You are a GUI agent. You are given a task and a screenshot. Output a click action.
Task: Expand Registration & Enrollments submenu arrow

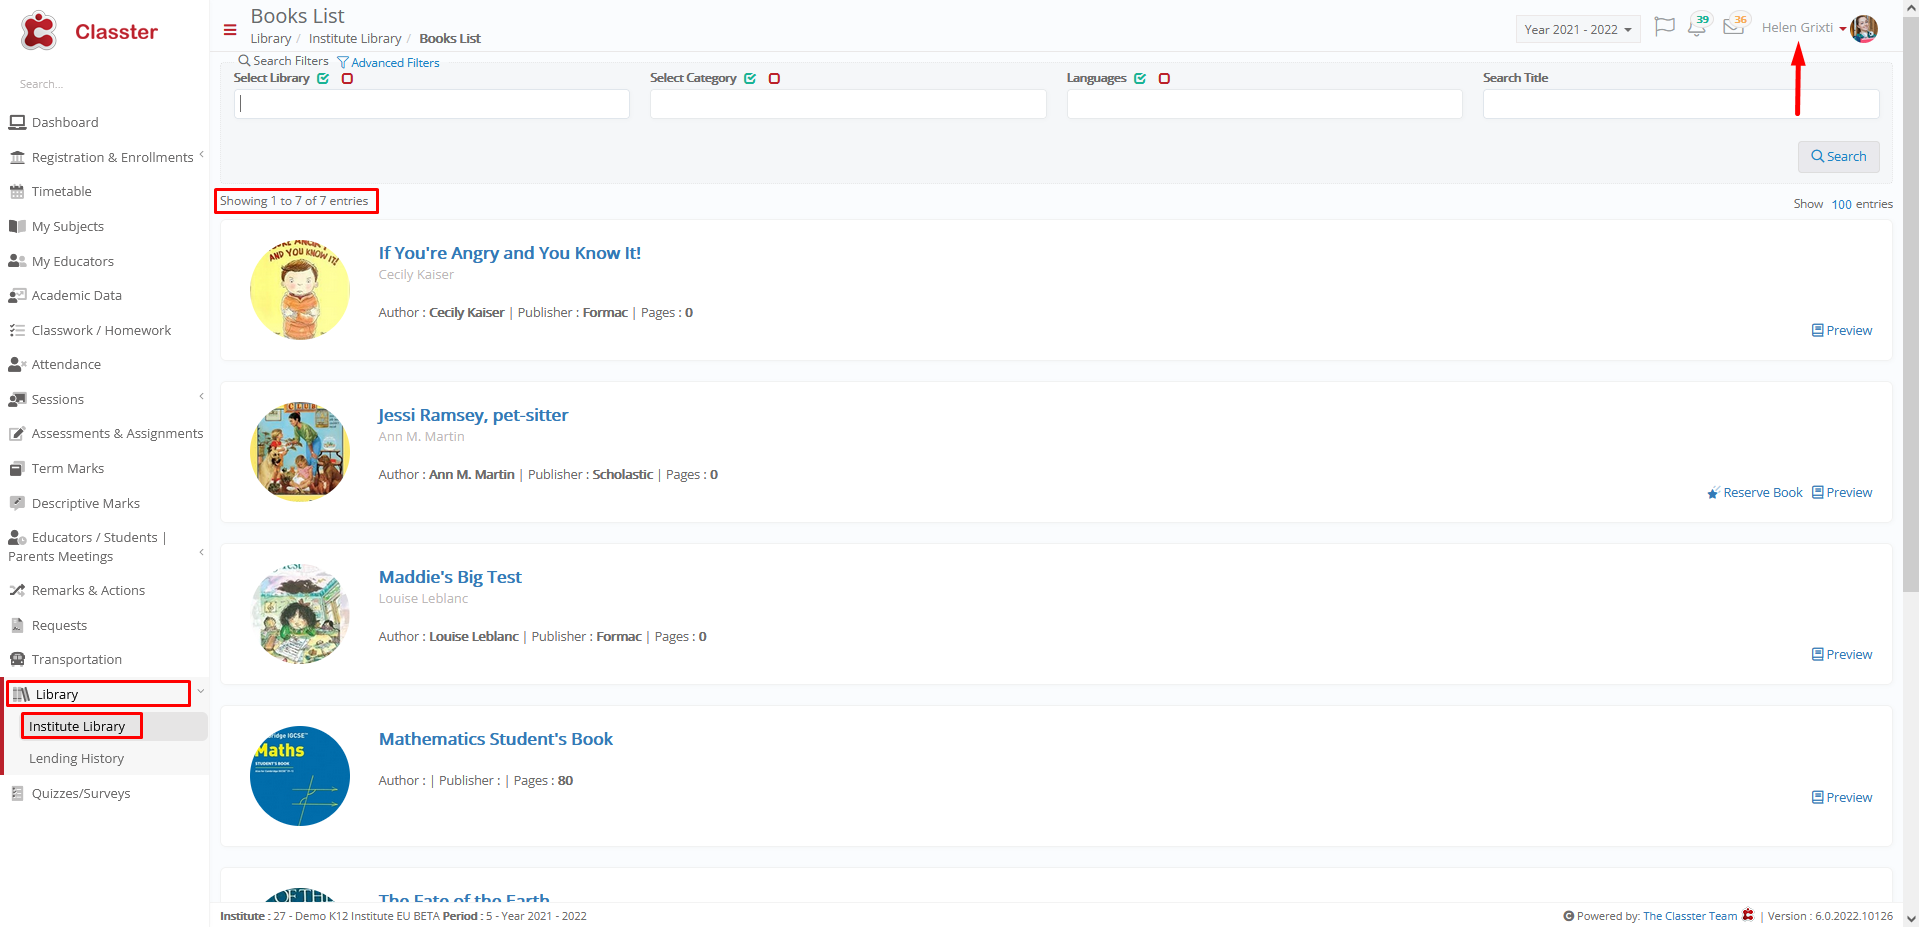point(201,154)
